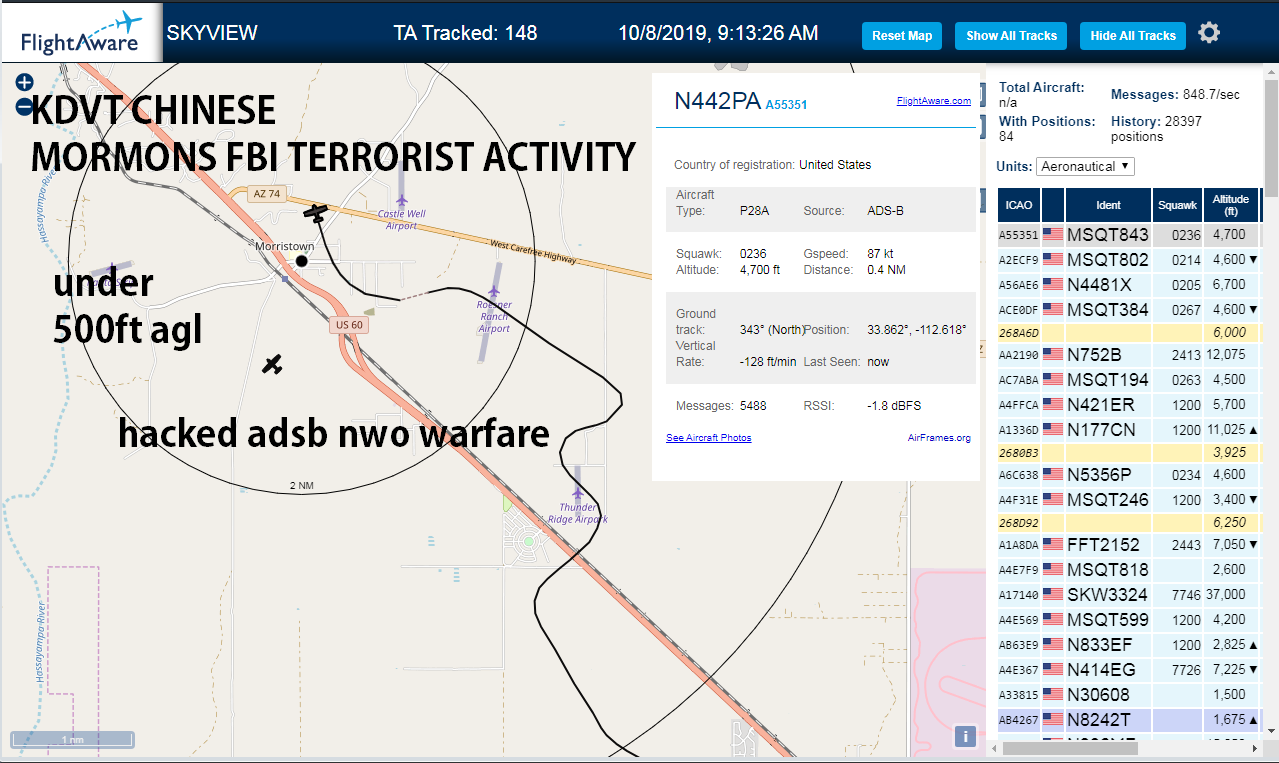Zoom out with the minus button

25,107
